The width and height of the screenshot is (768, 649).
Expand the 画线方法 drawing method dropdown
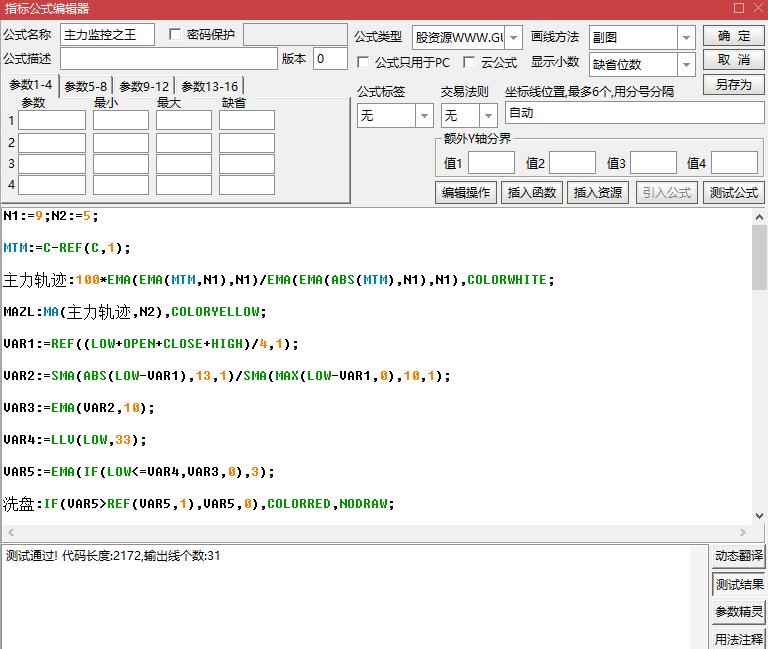click(686, 37)
